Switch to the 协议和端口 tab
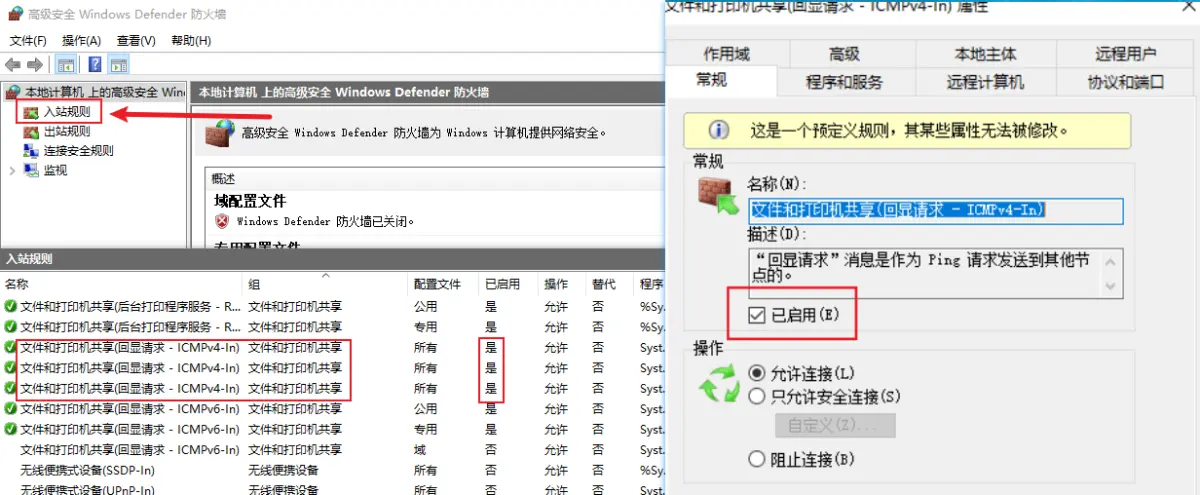 [x=1126, y=82]
